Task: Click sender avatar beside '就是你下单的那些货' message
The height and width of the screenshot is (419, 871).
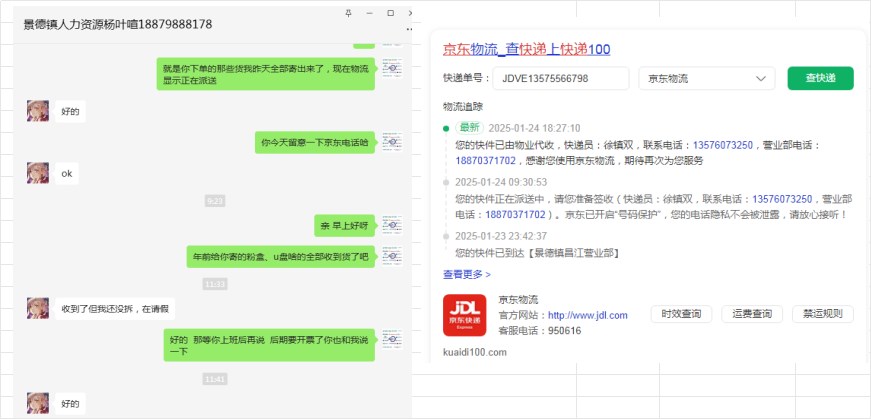Action: 392,68
